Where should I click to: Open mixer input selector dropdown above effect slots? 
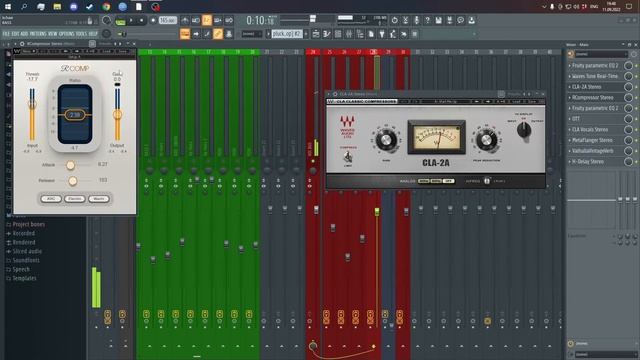[601, 54]
